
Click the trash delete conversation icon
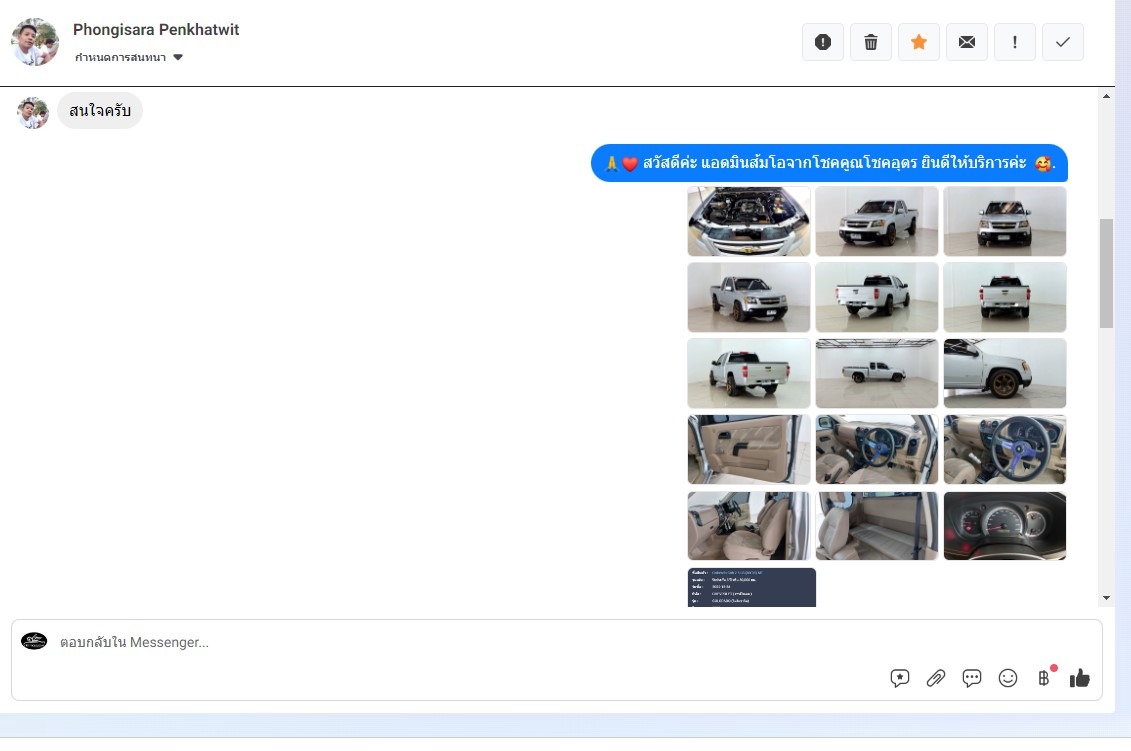(871, 42)
